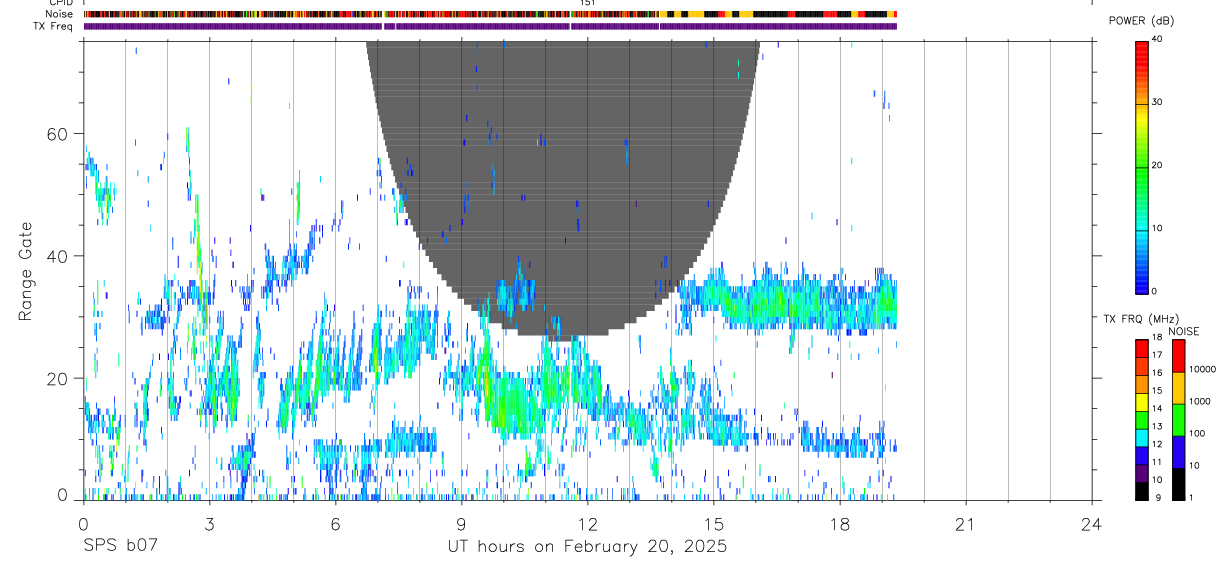Image resolution: width=1228 pixels, height=567 pixels.
Task: Click Range Gate axis tick label '60'
Action: (x=57, y=134)
